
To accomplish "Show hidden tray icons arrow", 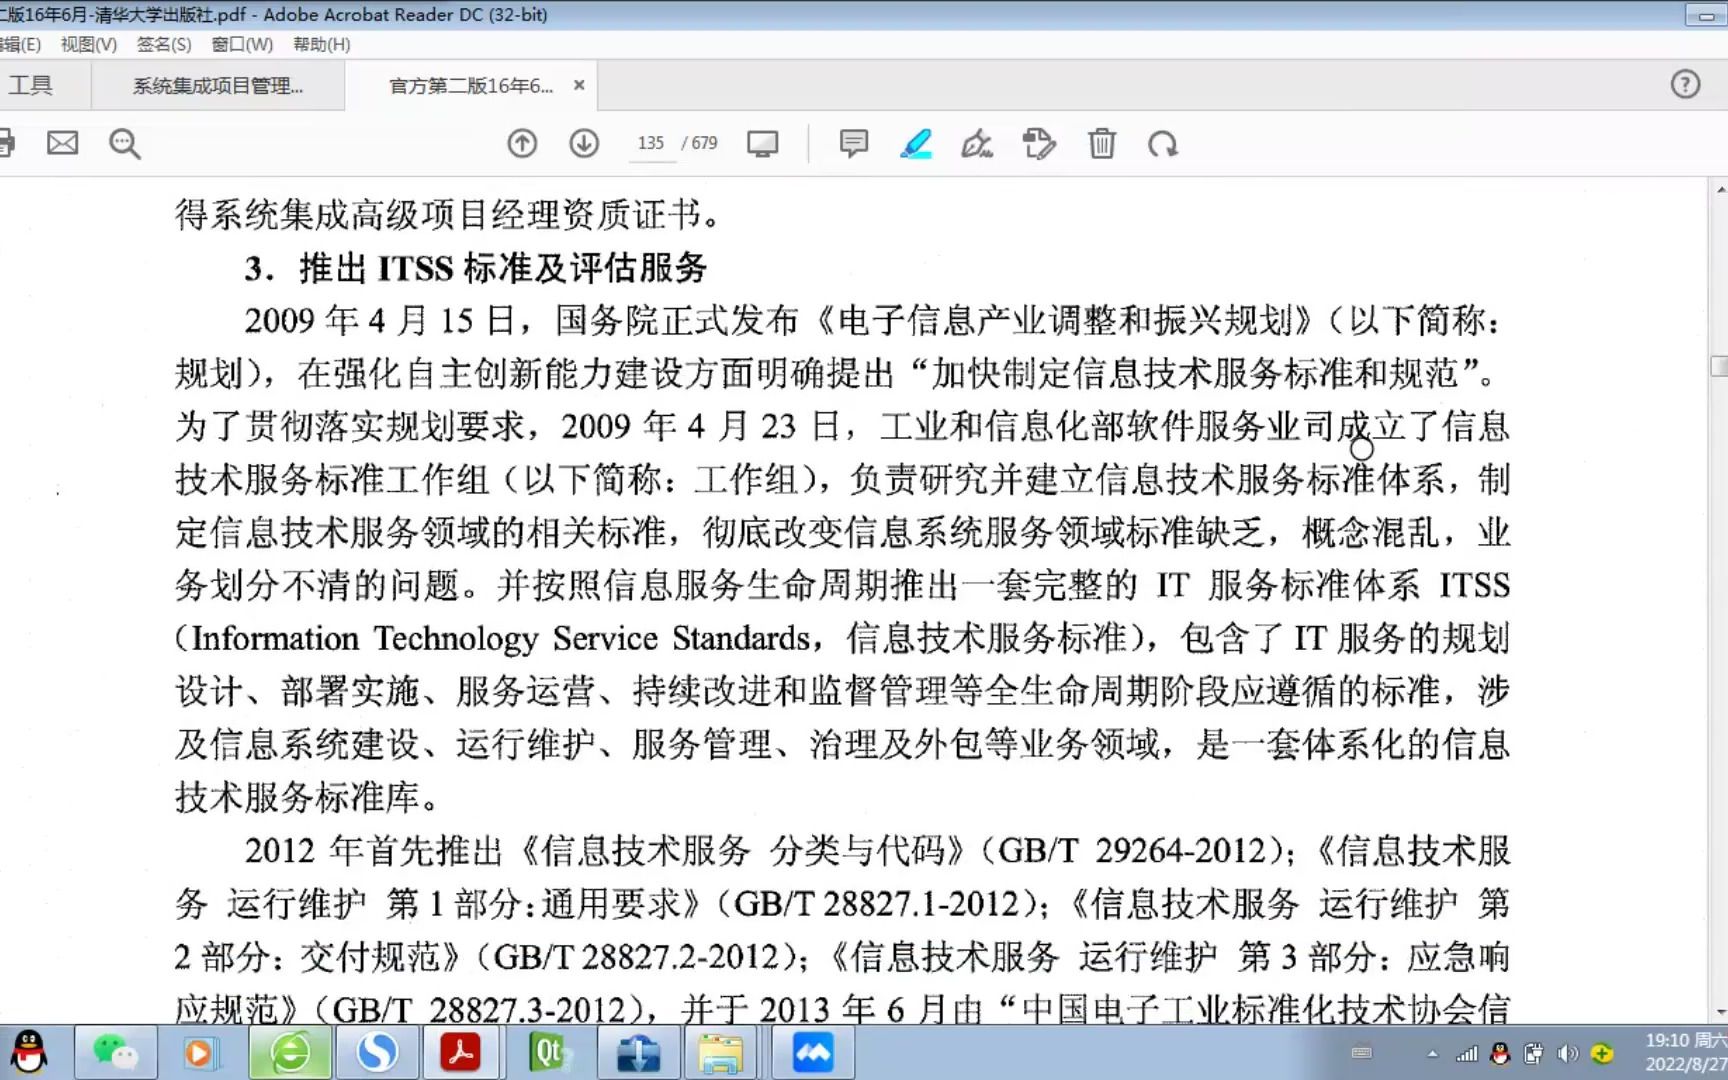I will [x=1432, y=1053].
